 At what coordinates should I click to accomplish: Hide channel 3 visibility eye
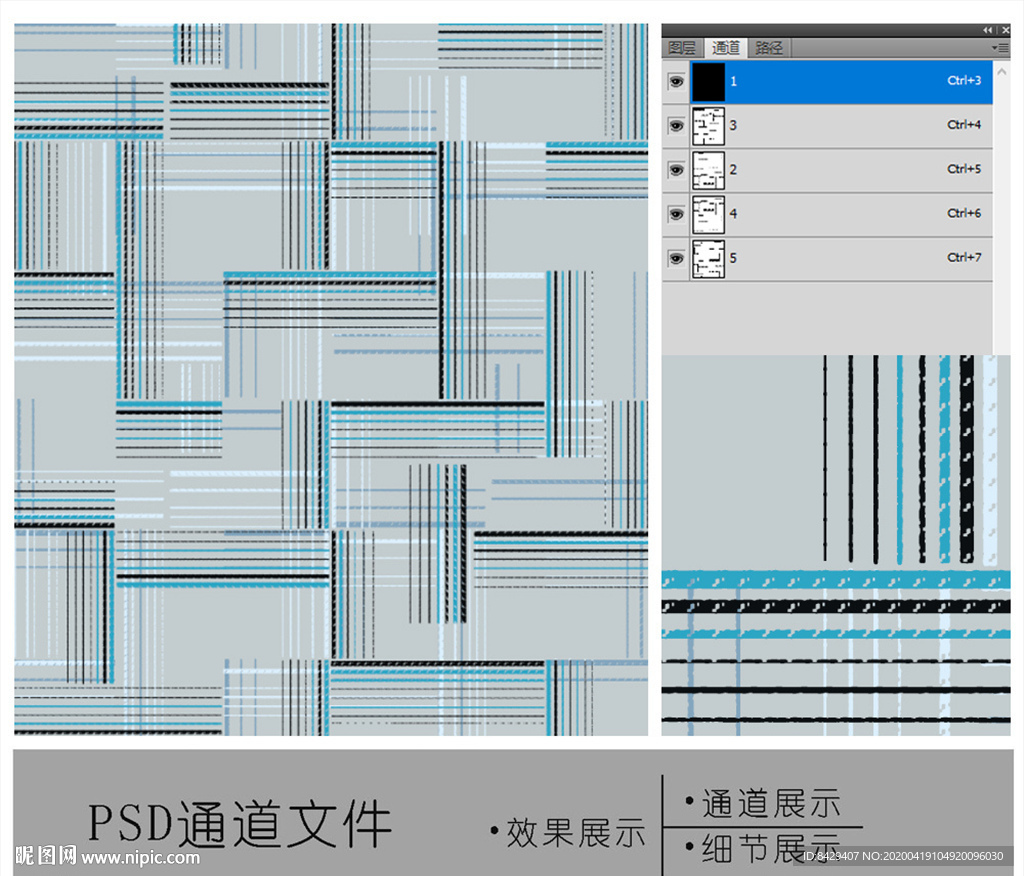point(676,125)
